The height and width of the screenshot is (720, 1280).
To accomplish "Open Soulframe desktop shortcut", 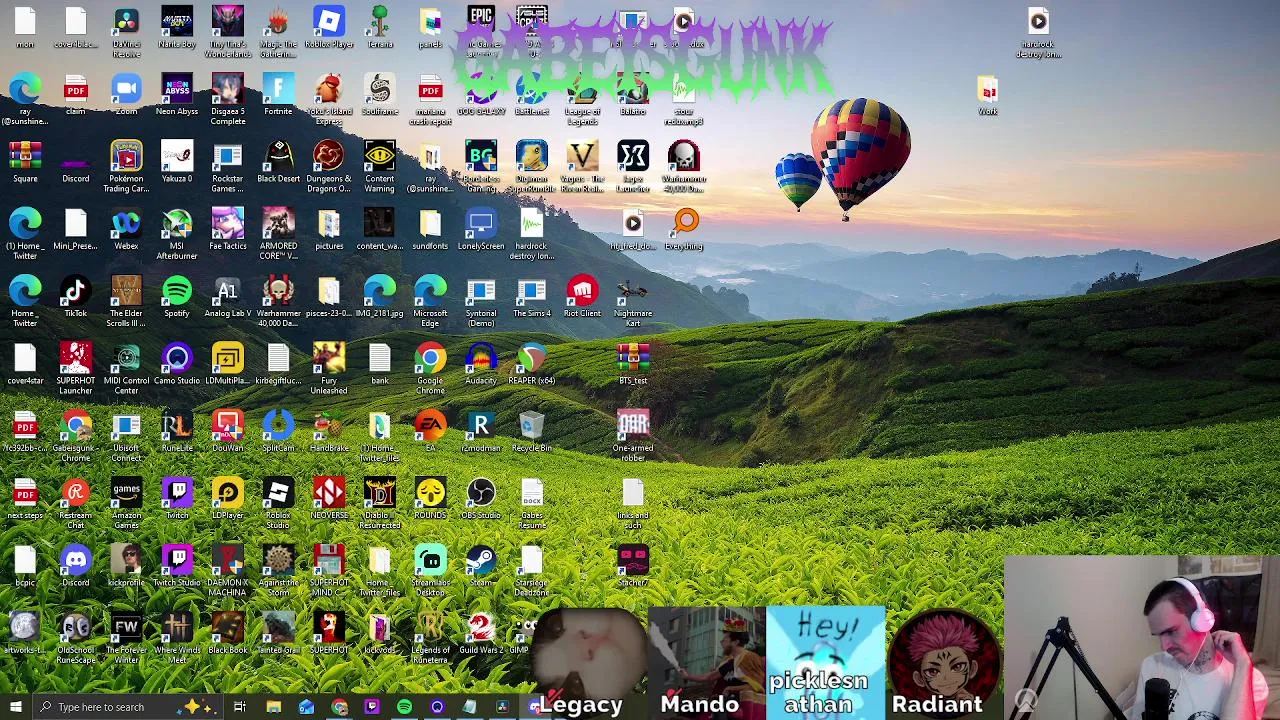I will click(x=380, y=95).
